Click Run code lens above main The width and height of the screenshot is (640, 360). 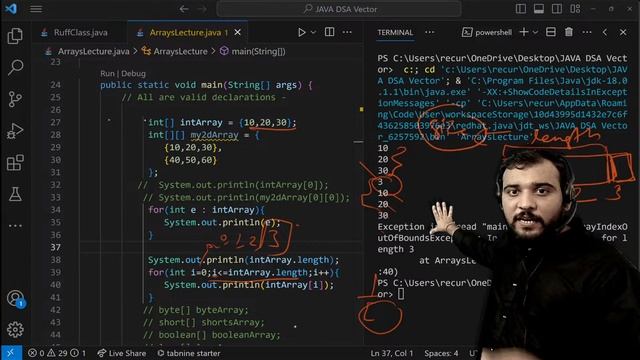[x=107, y=73]
